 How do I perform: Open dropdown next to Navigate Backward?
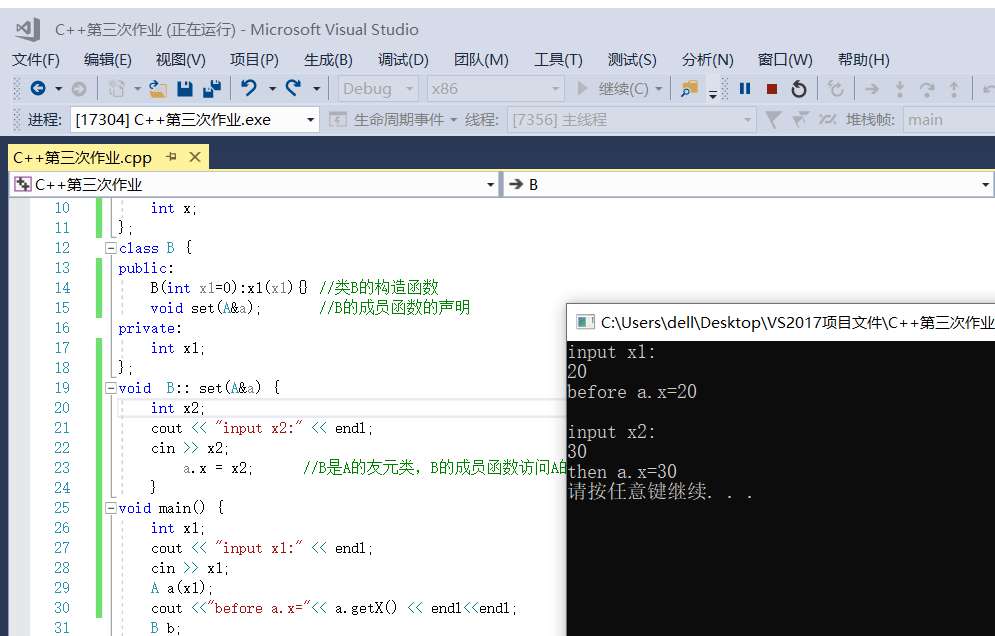[58, 89]
